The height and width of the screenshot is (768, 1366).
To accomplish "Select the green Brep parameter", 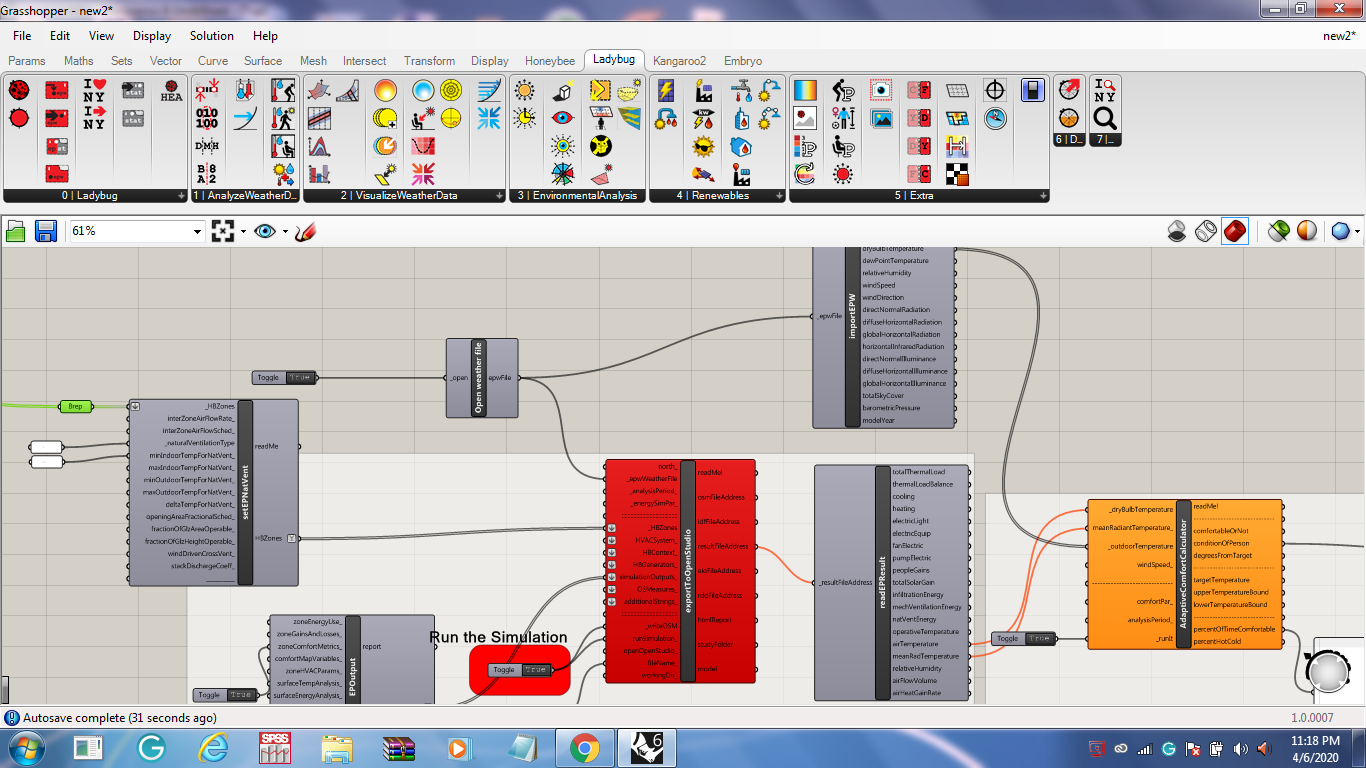I will pos(74,406).
